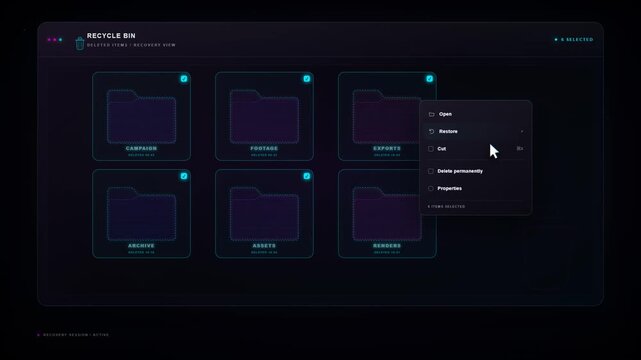
Task: Select the FOOTAGE folder icon
Action: pos(264,116)
